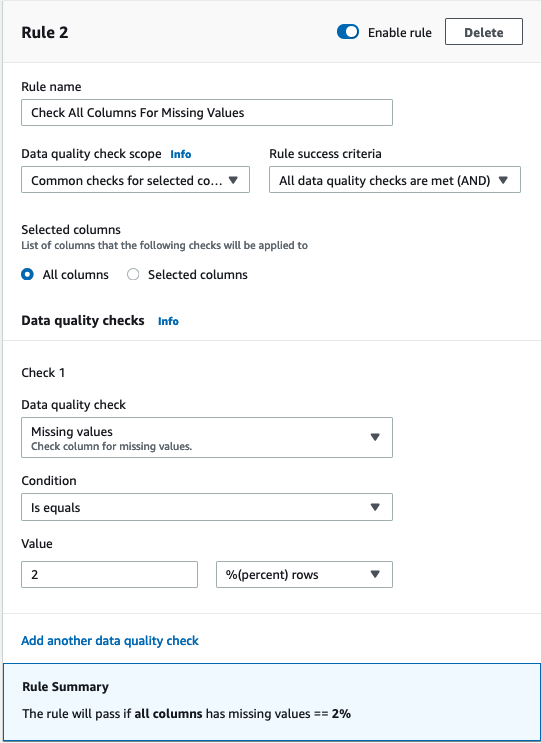Click the arrow icon on scope dropdown
Image resolution: width=541 pixels, height=743 pixels.
[x=233, y=180]
